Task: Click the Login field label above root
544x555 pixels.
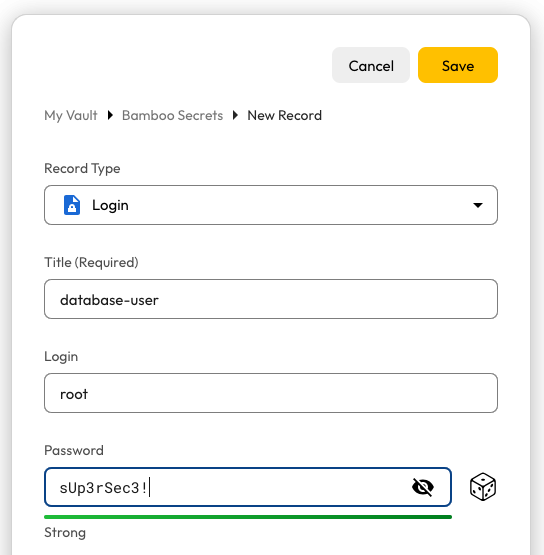Action: [61, 356]
